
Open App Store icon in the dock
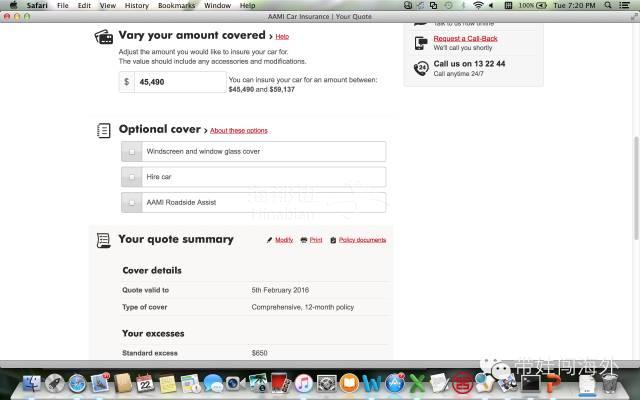click(x=394, y=383)
